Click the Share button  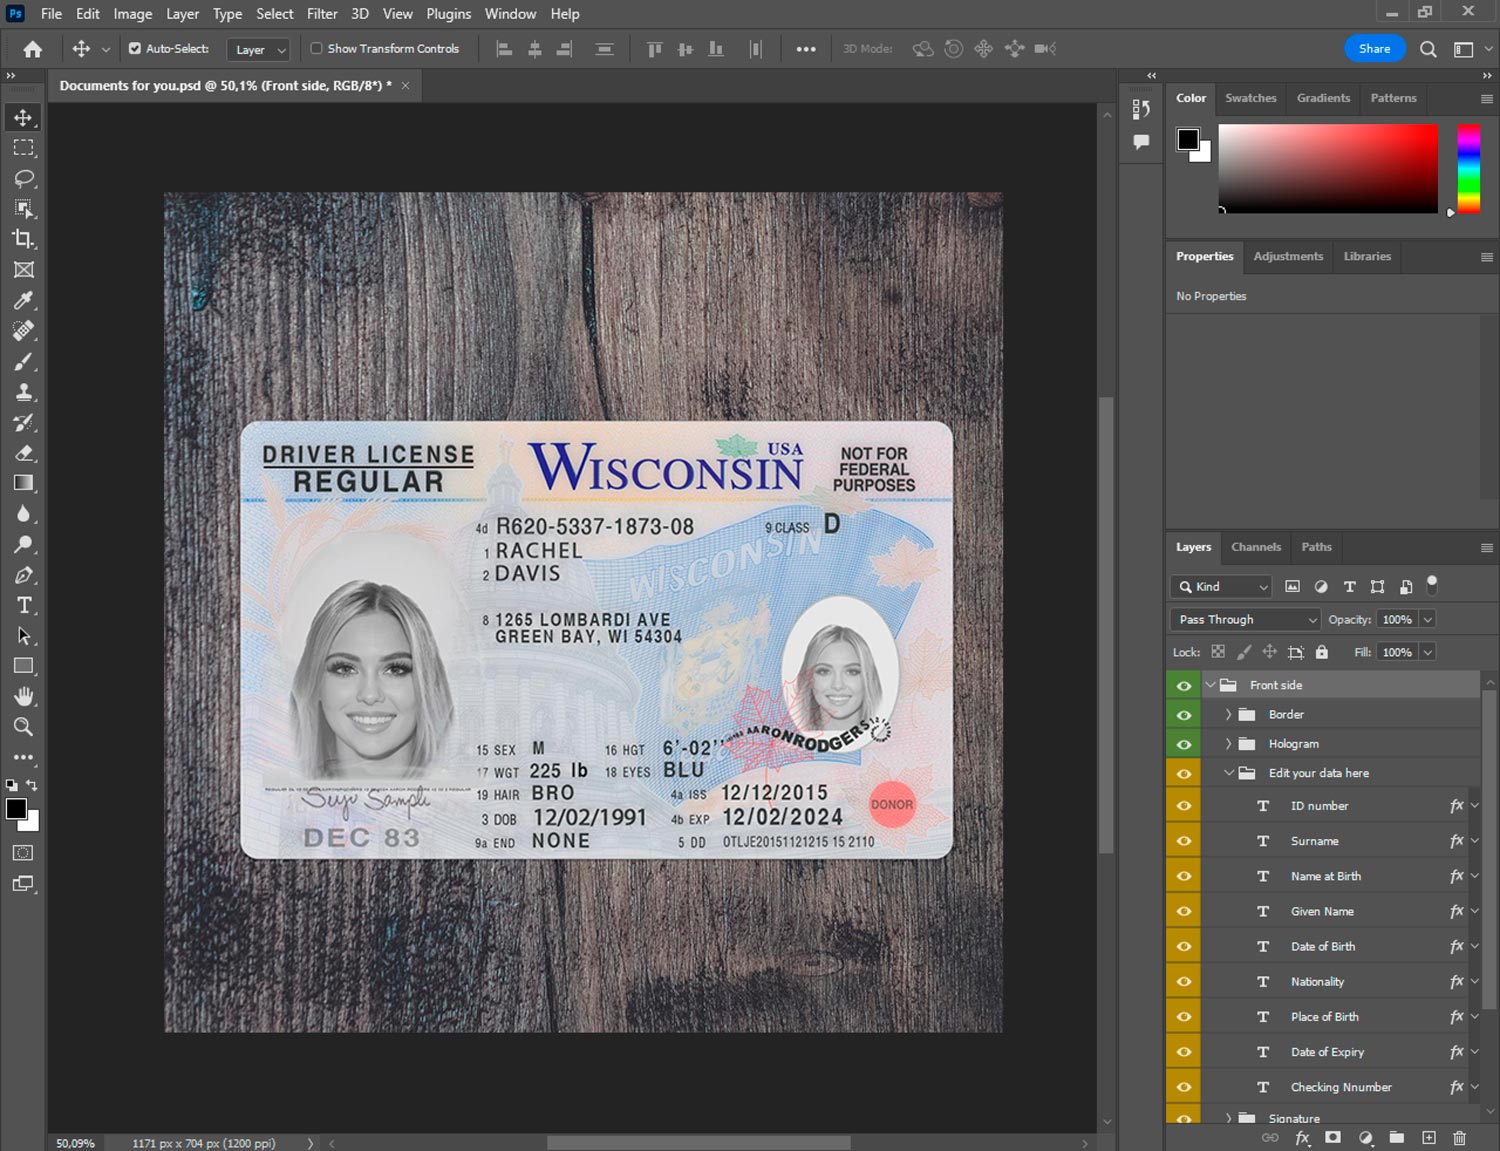pyautogui.click(x=1374, y=49)
